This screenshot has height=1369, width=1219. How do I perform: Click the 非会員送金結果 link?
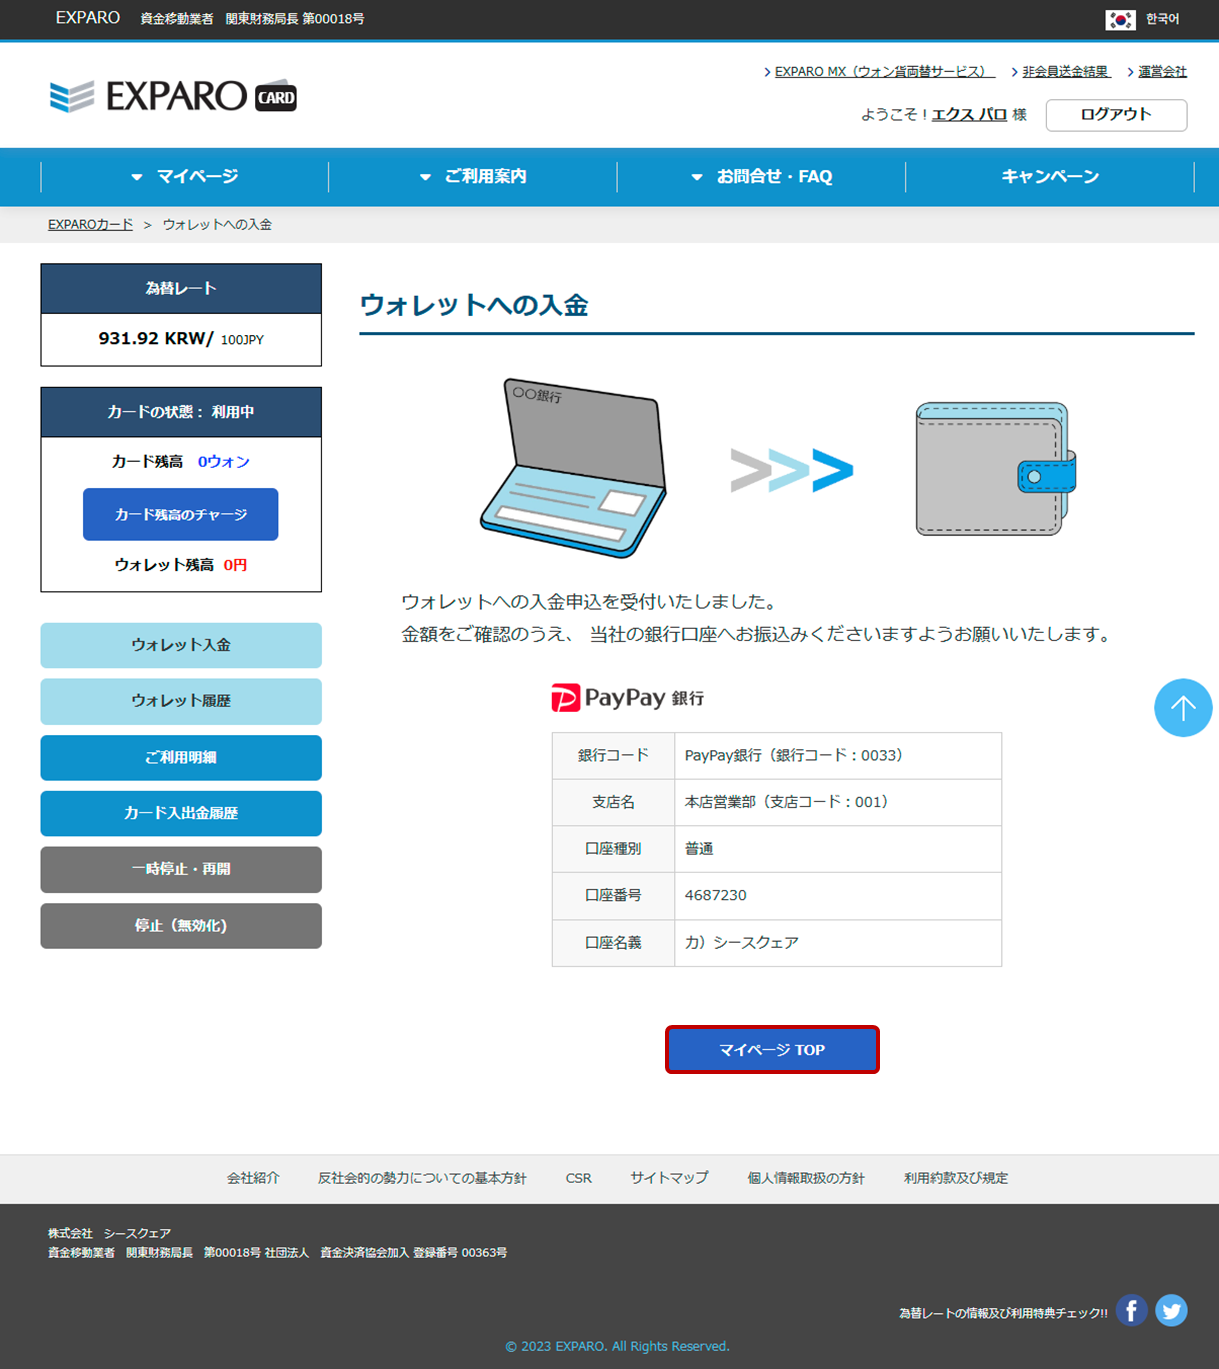(x=1065, y=72)
